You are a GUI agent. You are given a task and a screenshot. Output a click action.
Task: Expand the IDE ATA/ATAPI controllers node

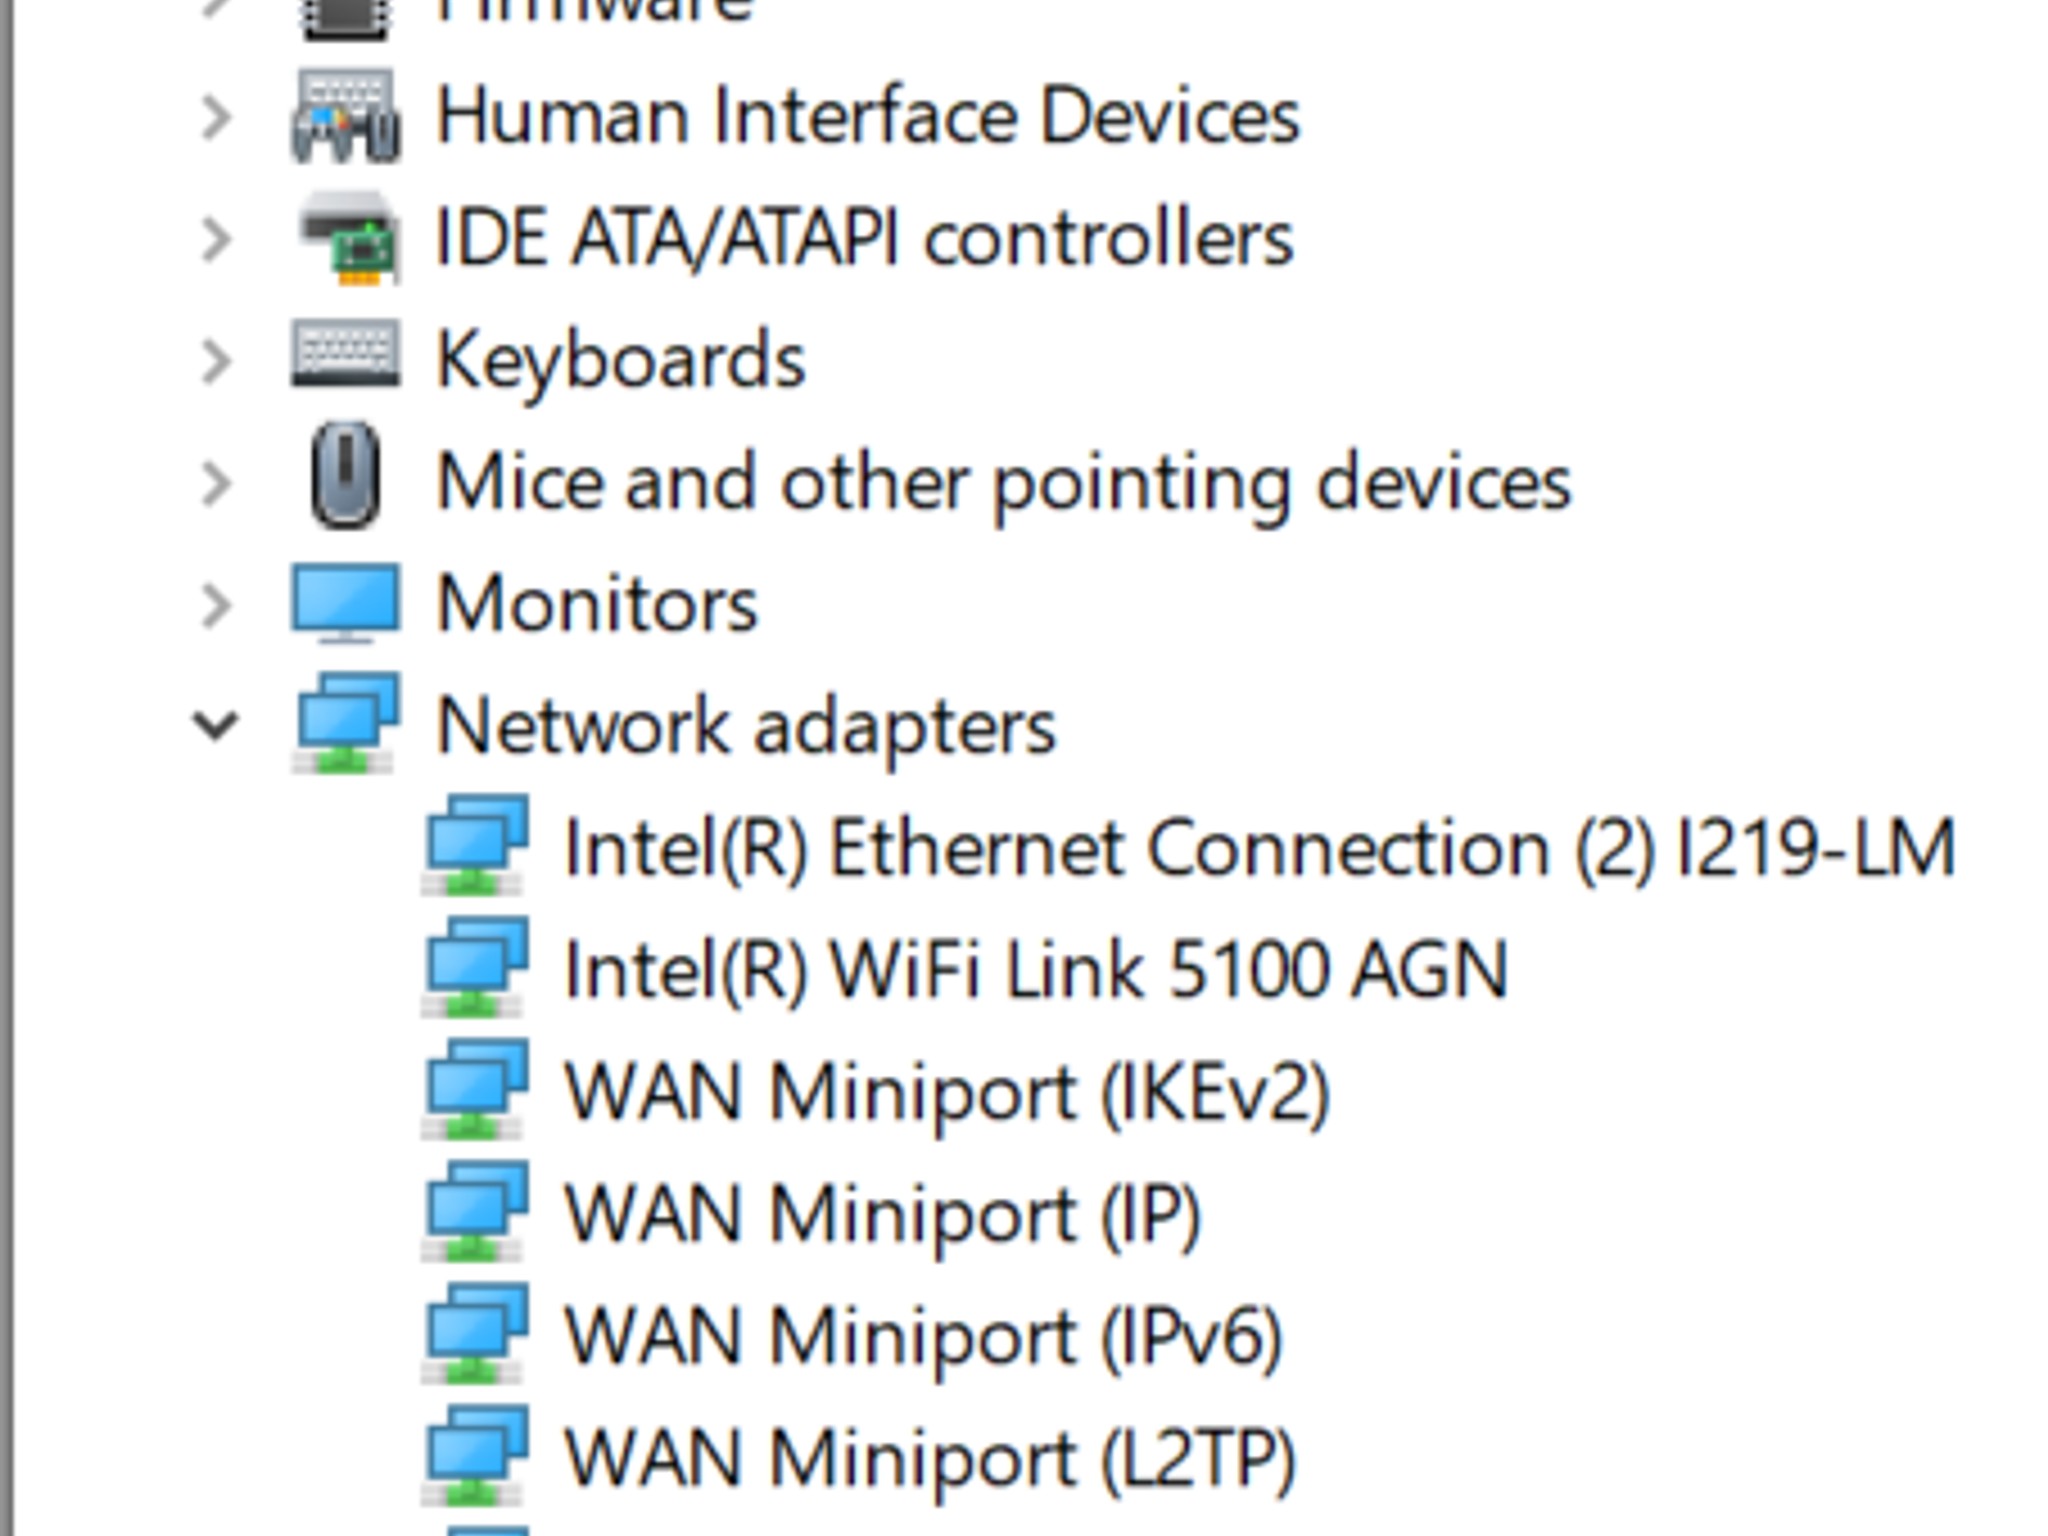pyautogui.click(x=216, y=239)
